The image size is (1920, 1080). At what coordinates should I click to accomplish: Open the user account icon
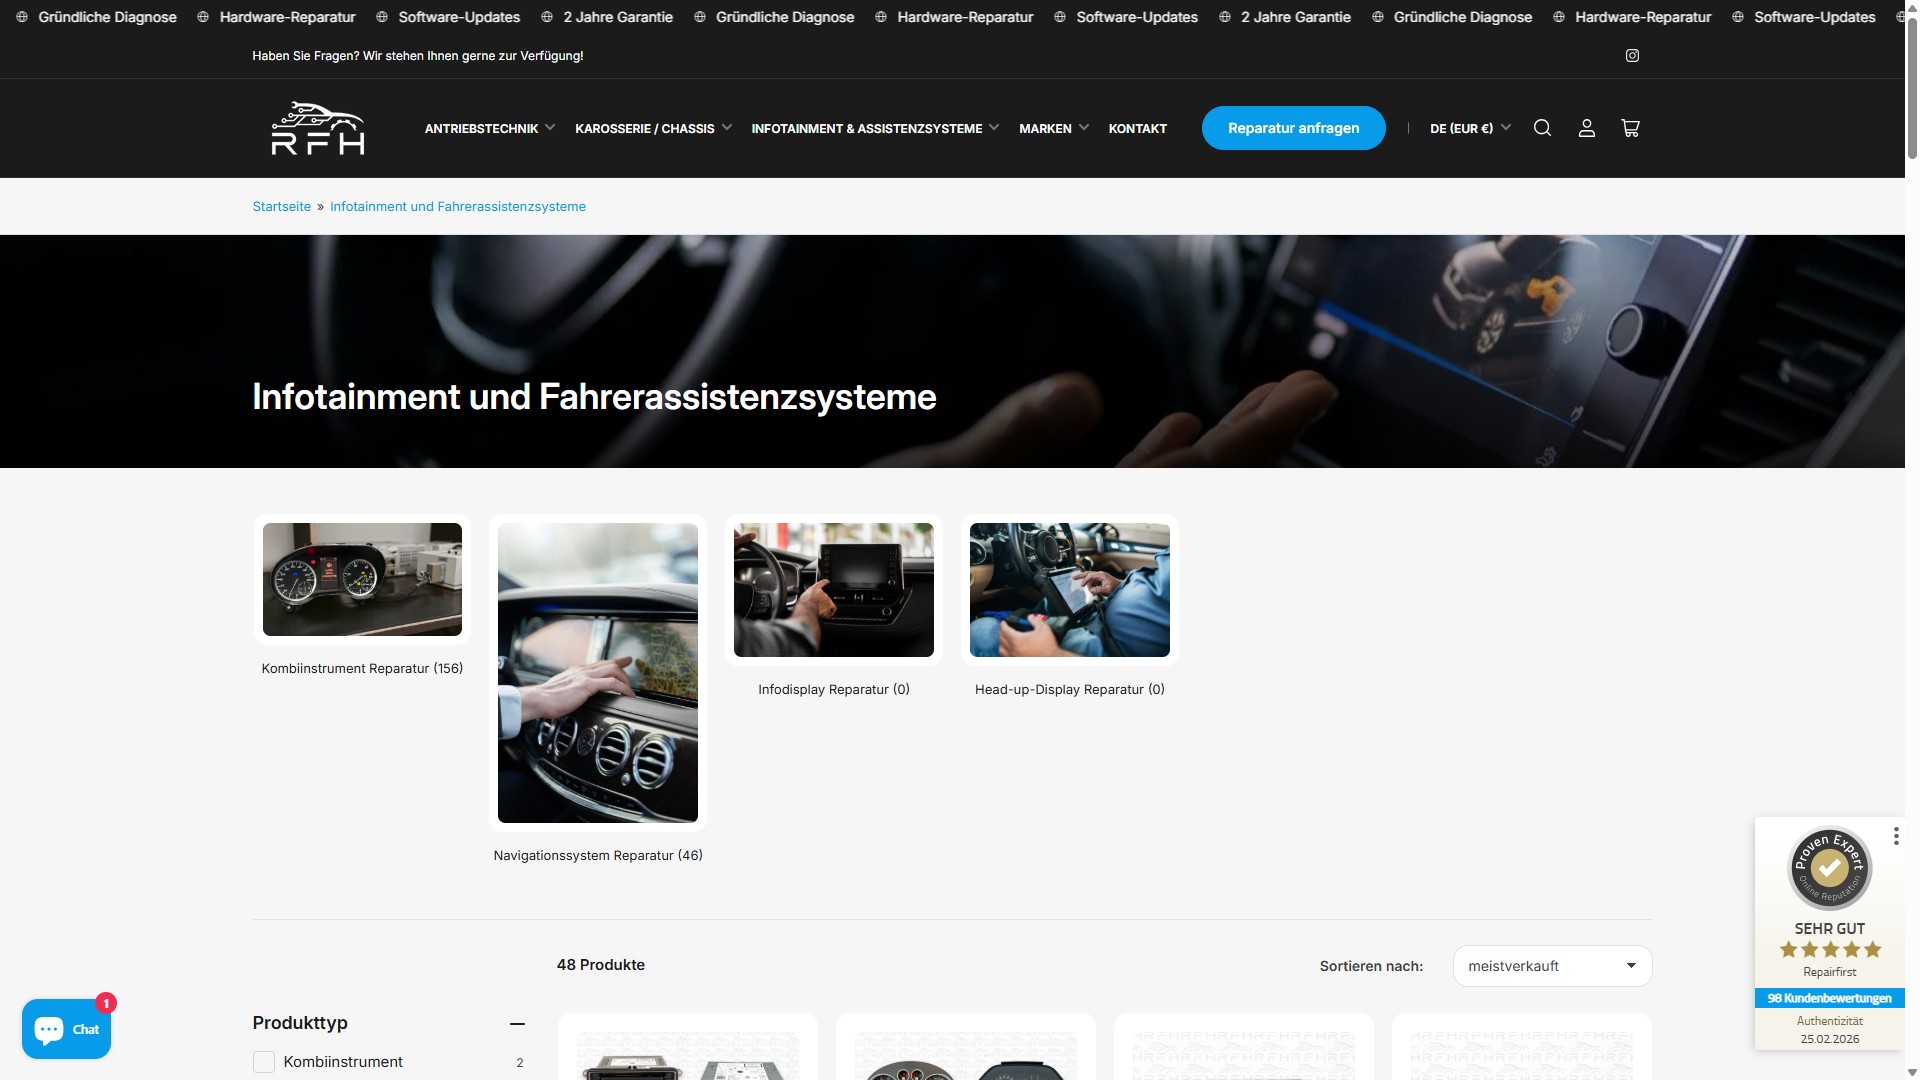pos(1586,128)
